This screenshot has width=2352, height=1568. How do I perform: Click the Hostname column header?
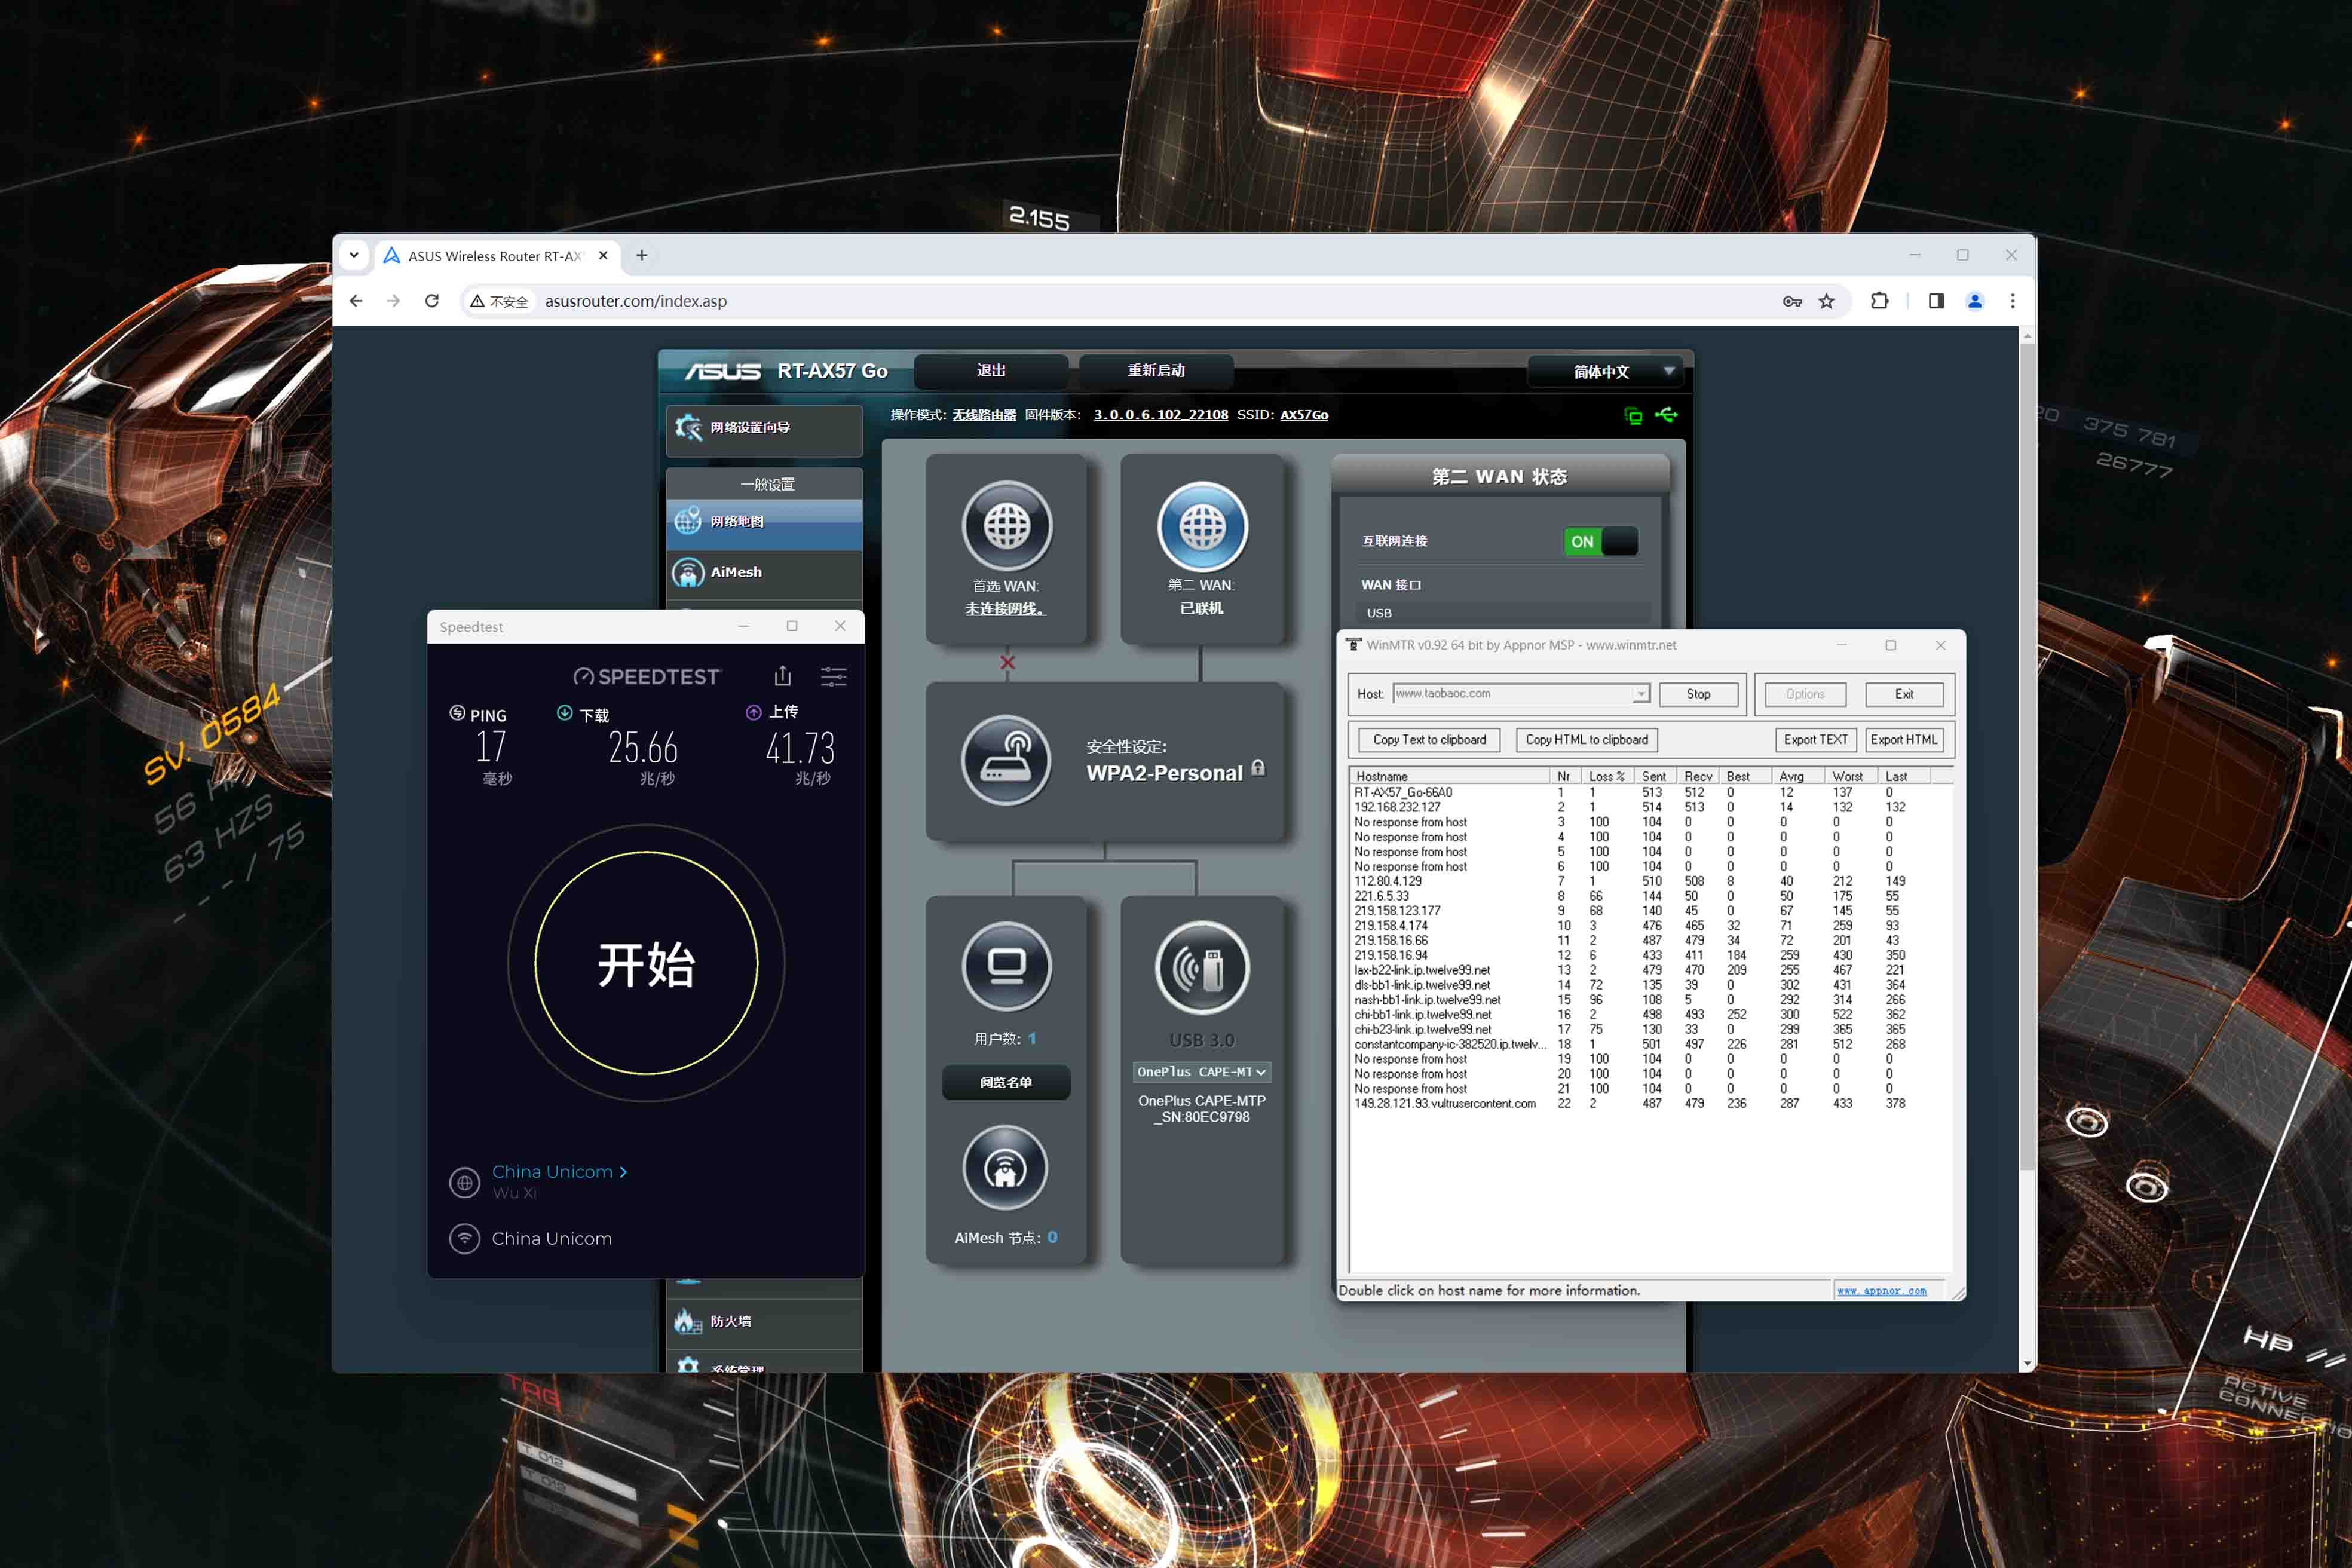1450,776
